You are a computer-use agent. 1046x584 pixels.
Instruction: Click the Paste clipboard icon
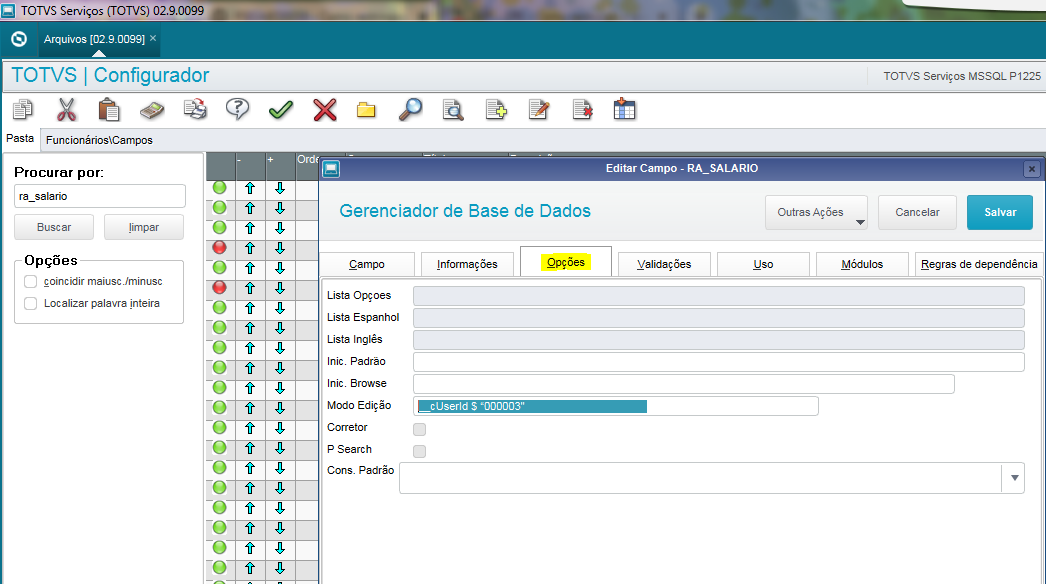click(109, 109)
